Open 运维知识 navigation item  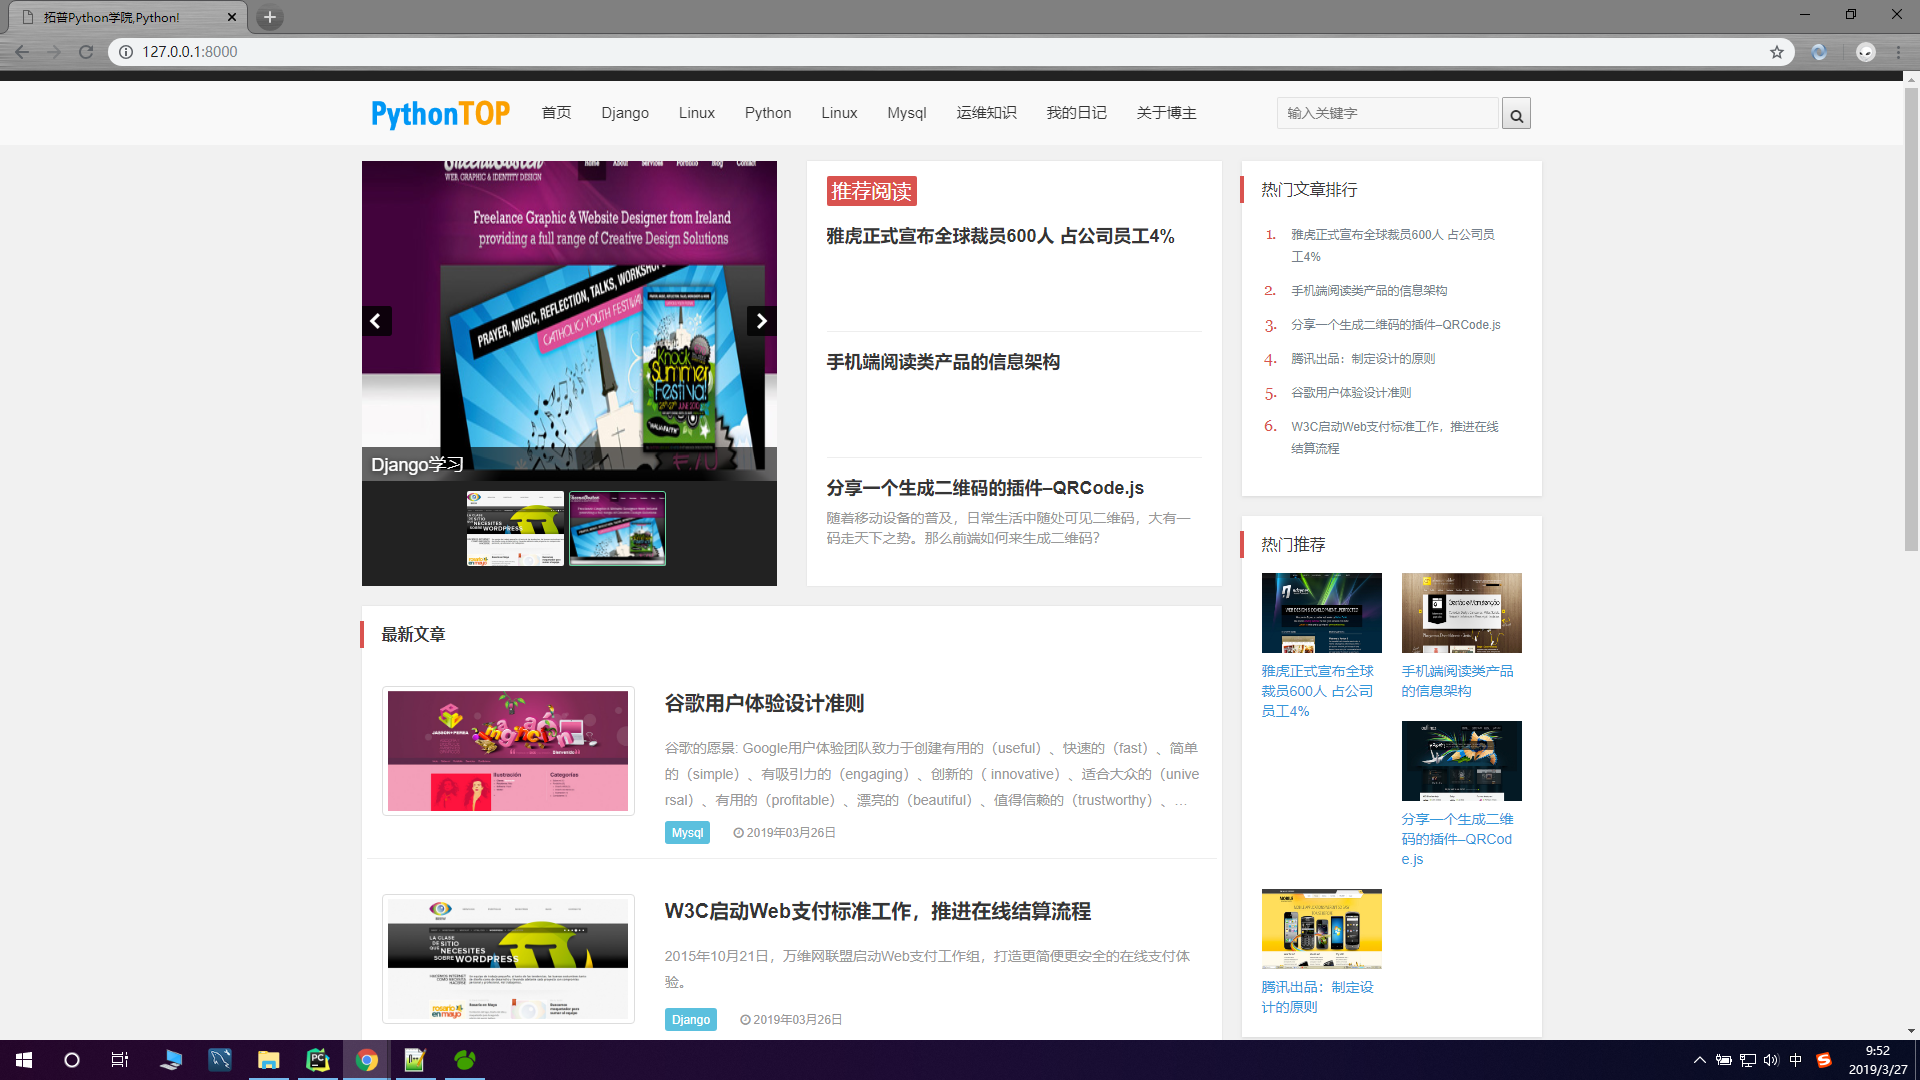coord(986,113)
